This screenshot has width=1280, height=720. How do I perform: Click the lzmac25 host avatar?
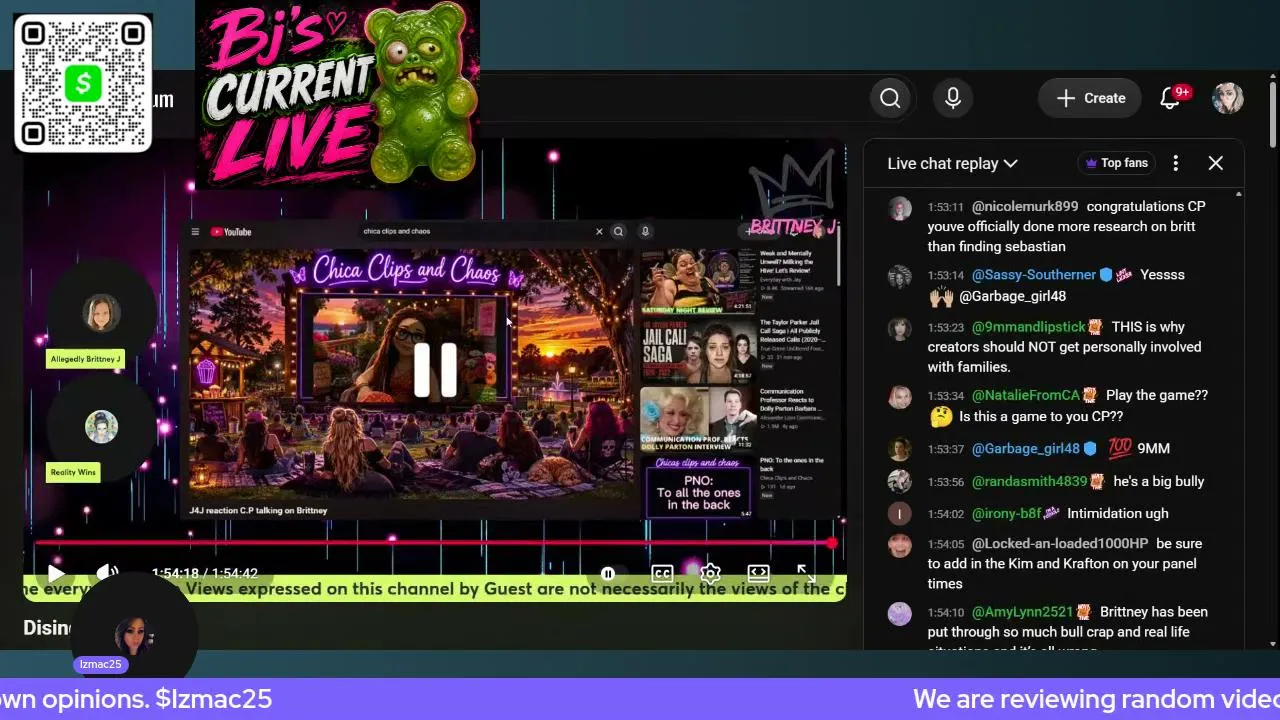coord(133,635)
